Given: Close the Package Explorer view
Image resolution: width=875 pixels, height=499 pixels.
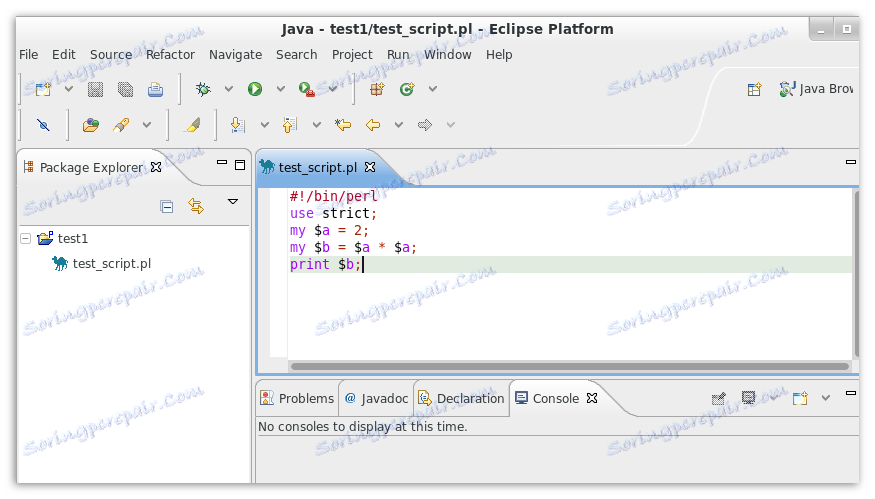Looking at the screenshot, I should point(156,167).
